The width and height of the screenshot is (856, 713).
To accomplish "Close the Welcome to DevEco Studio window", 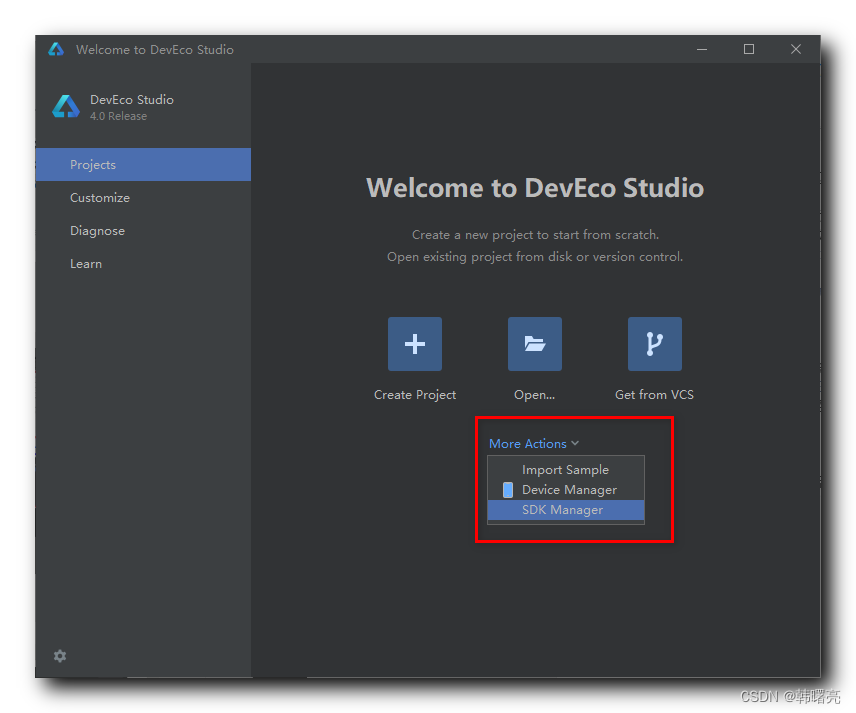I will click(796, 49).
